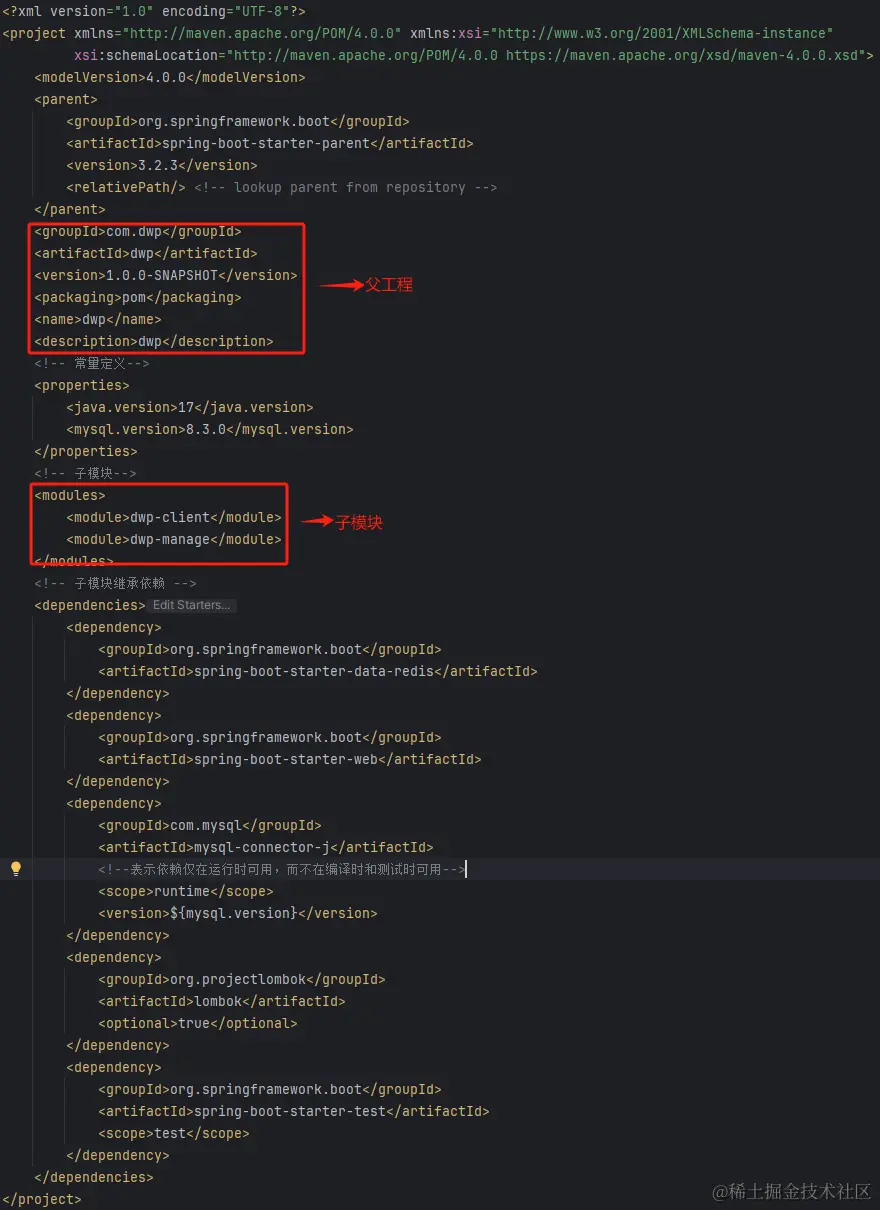880x1210 pixels.
Task: Click the mysql.version 8.3.0 line
Action: tap(210, 429)
